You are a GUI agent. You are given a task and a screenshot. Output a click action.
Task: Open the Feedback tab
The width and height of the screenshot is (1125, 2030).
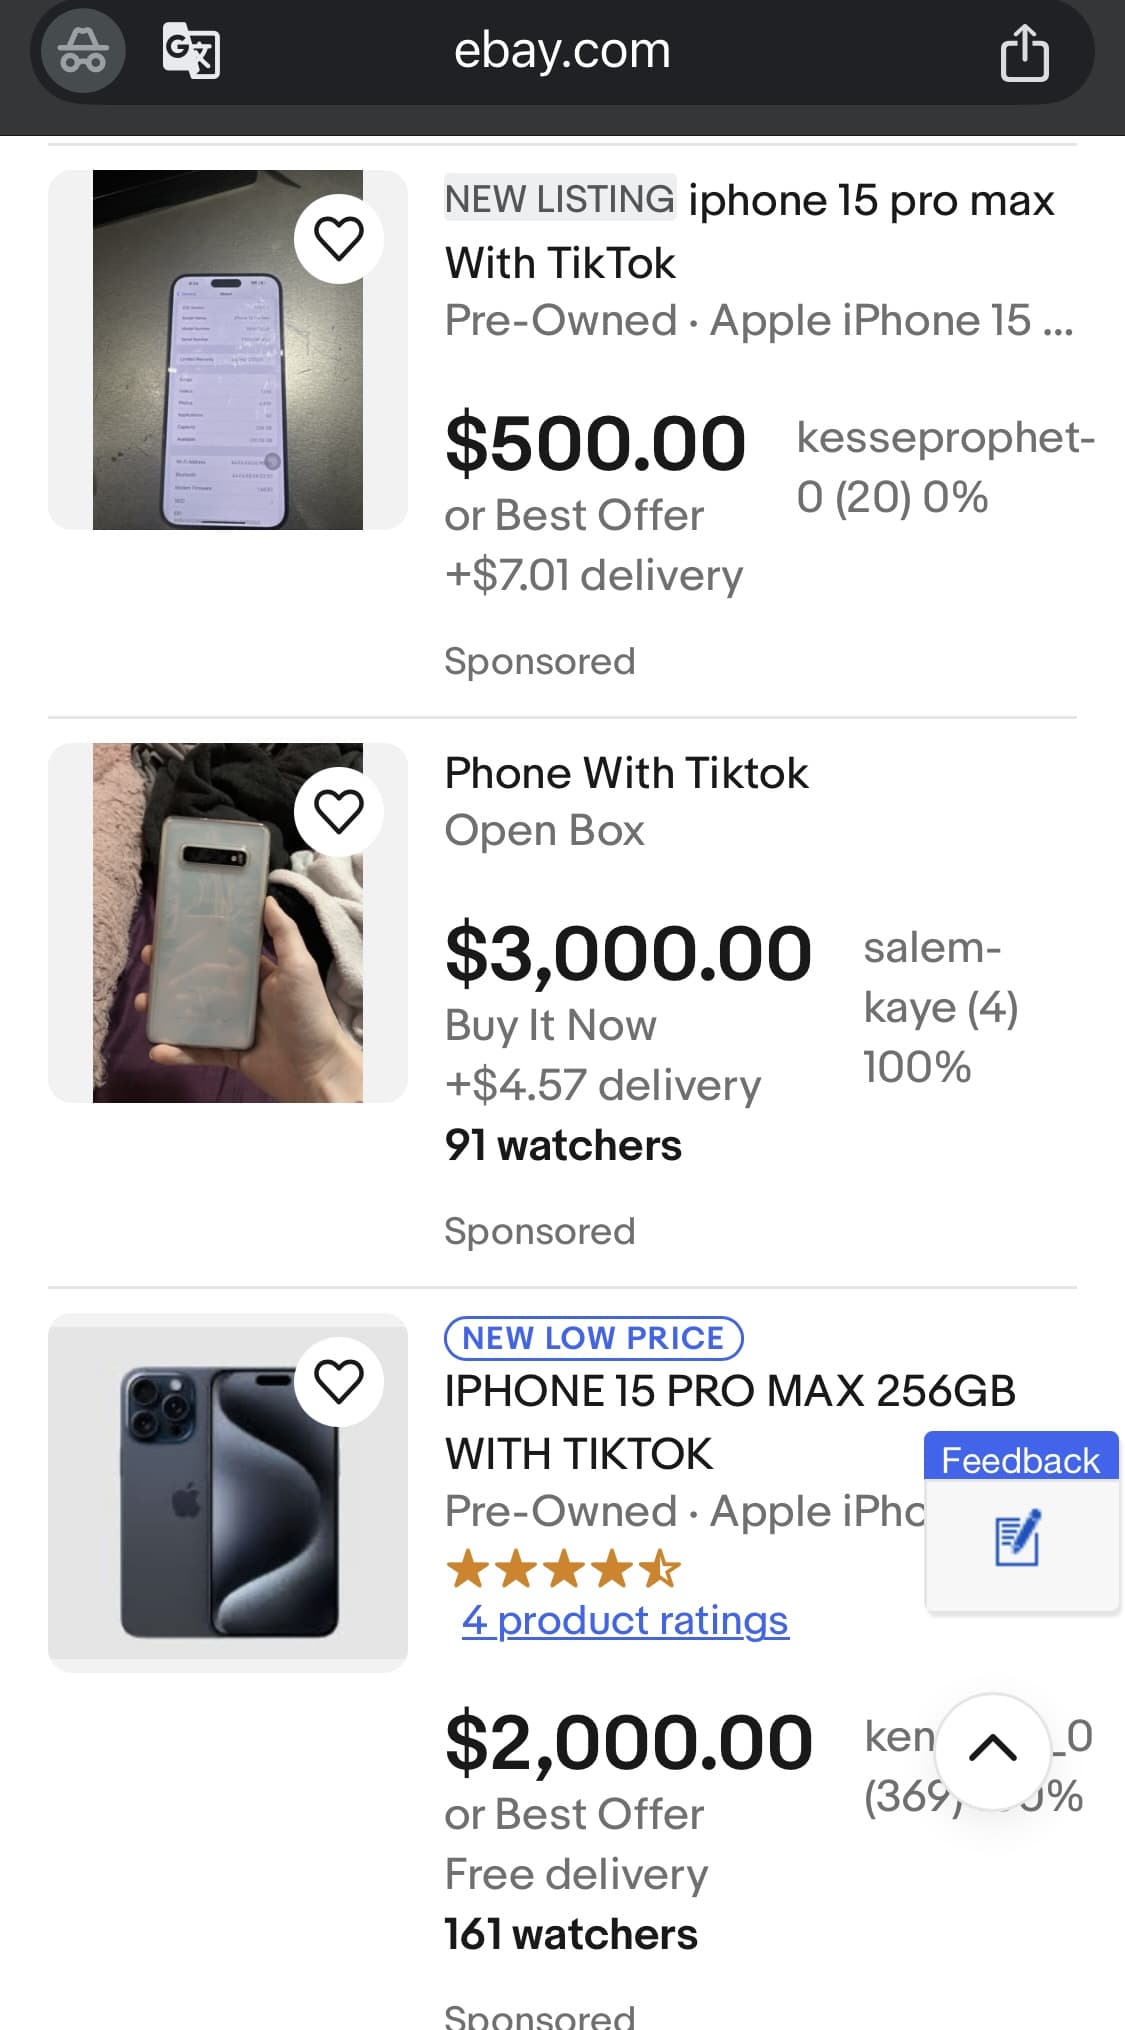tap(1020, 1460)
